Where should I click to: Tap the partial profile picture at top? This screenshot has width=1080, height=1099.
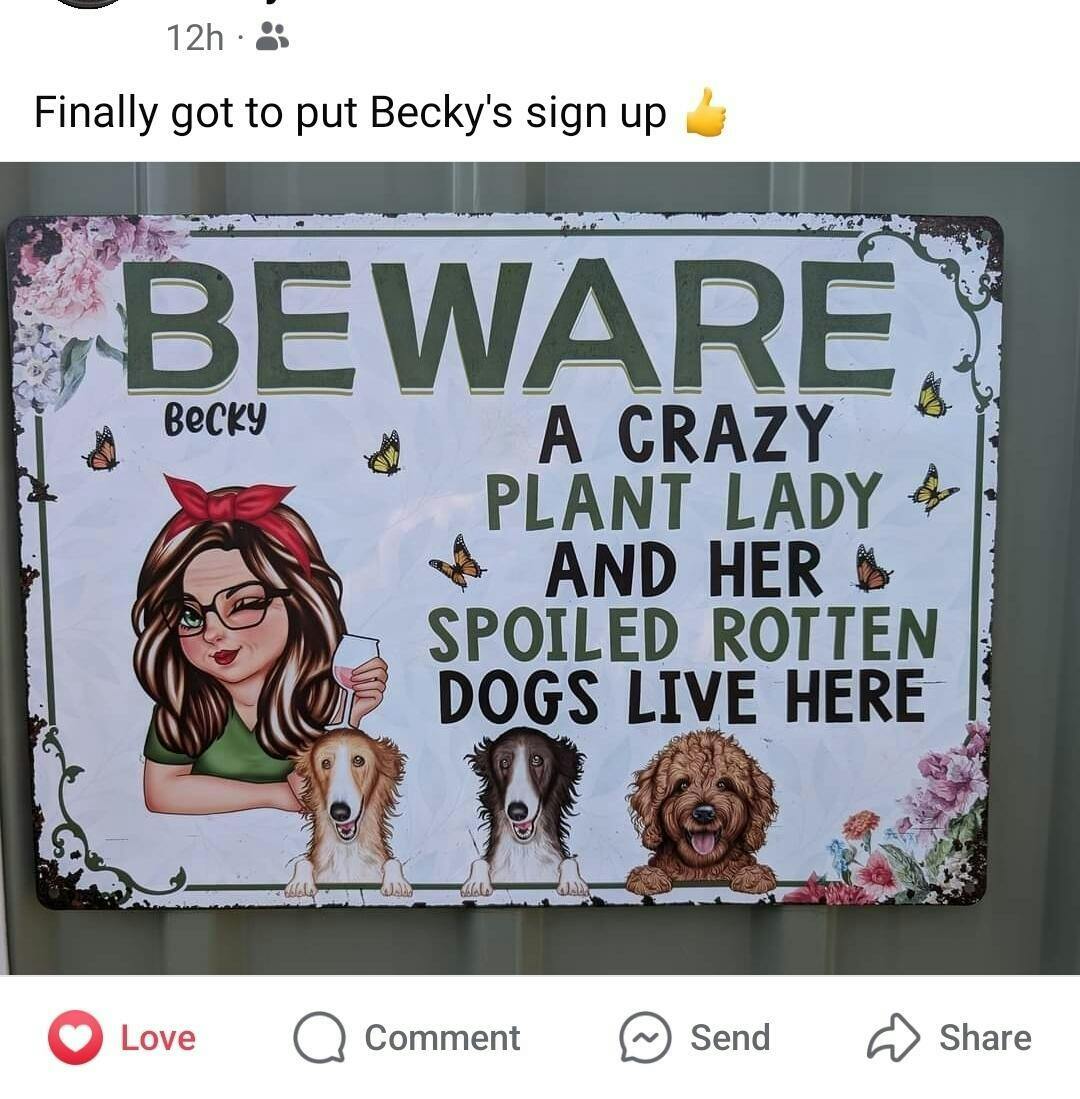coord(88,4)
